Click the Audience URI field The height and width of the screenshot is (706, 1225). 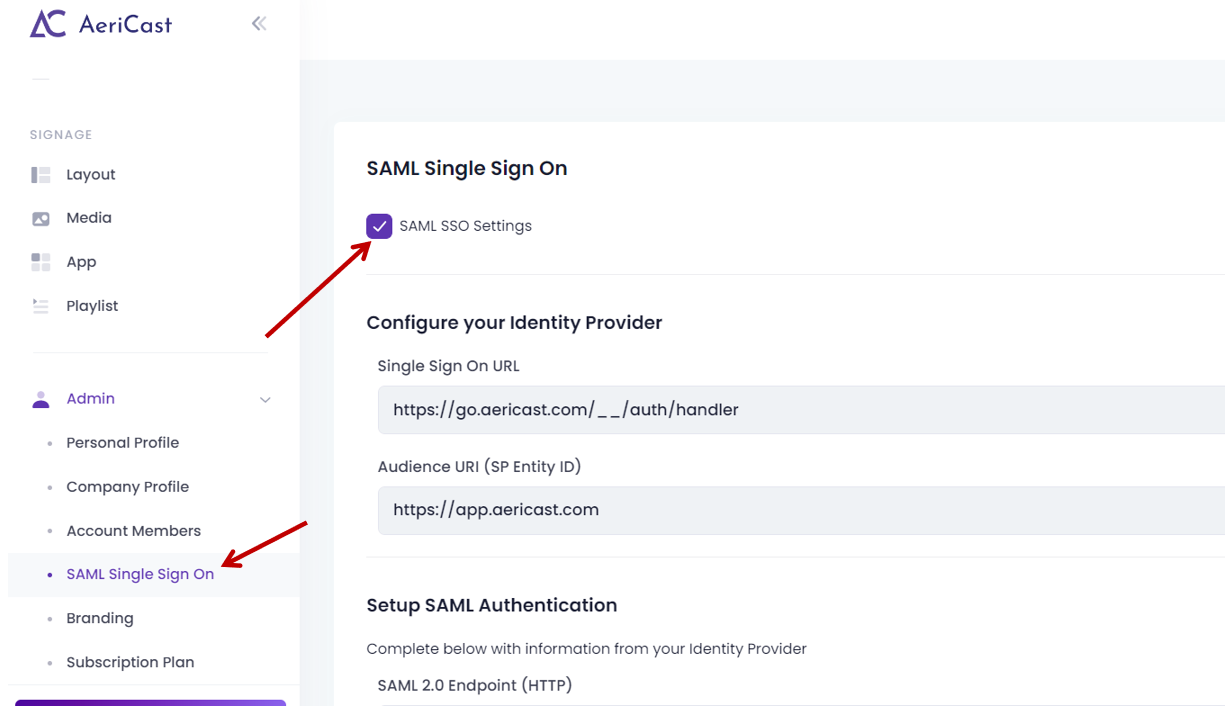(801, 510)
